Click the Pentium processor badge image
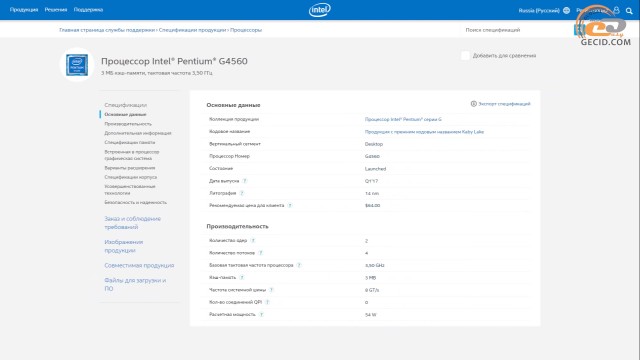This screenshot has width=640, height=360. [77, 65]
